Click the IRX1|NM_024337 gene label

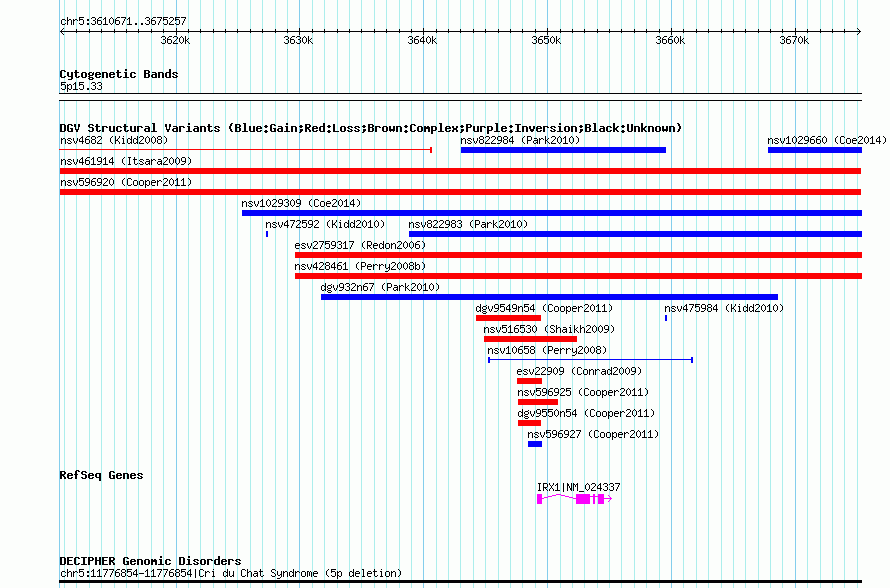point(578,487)
